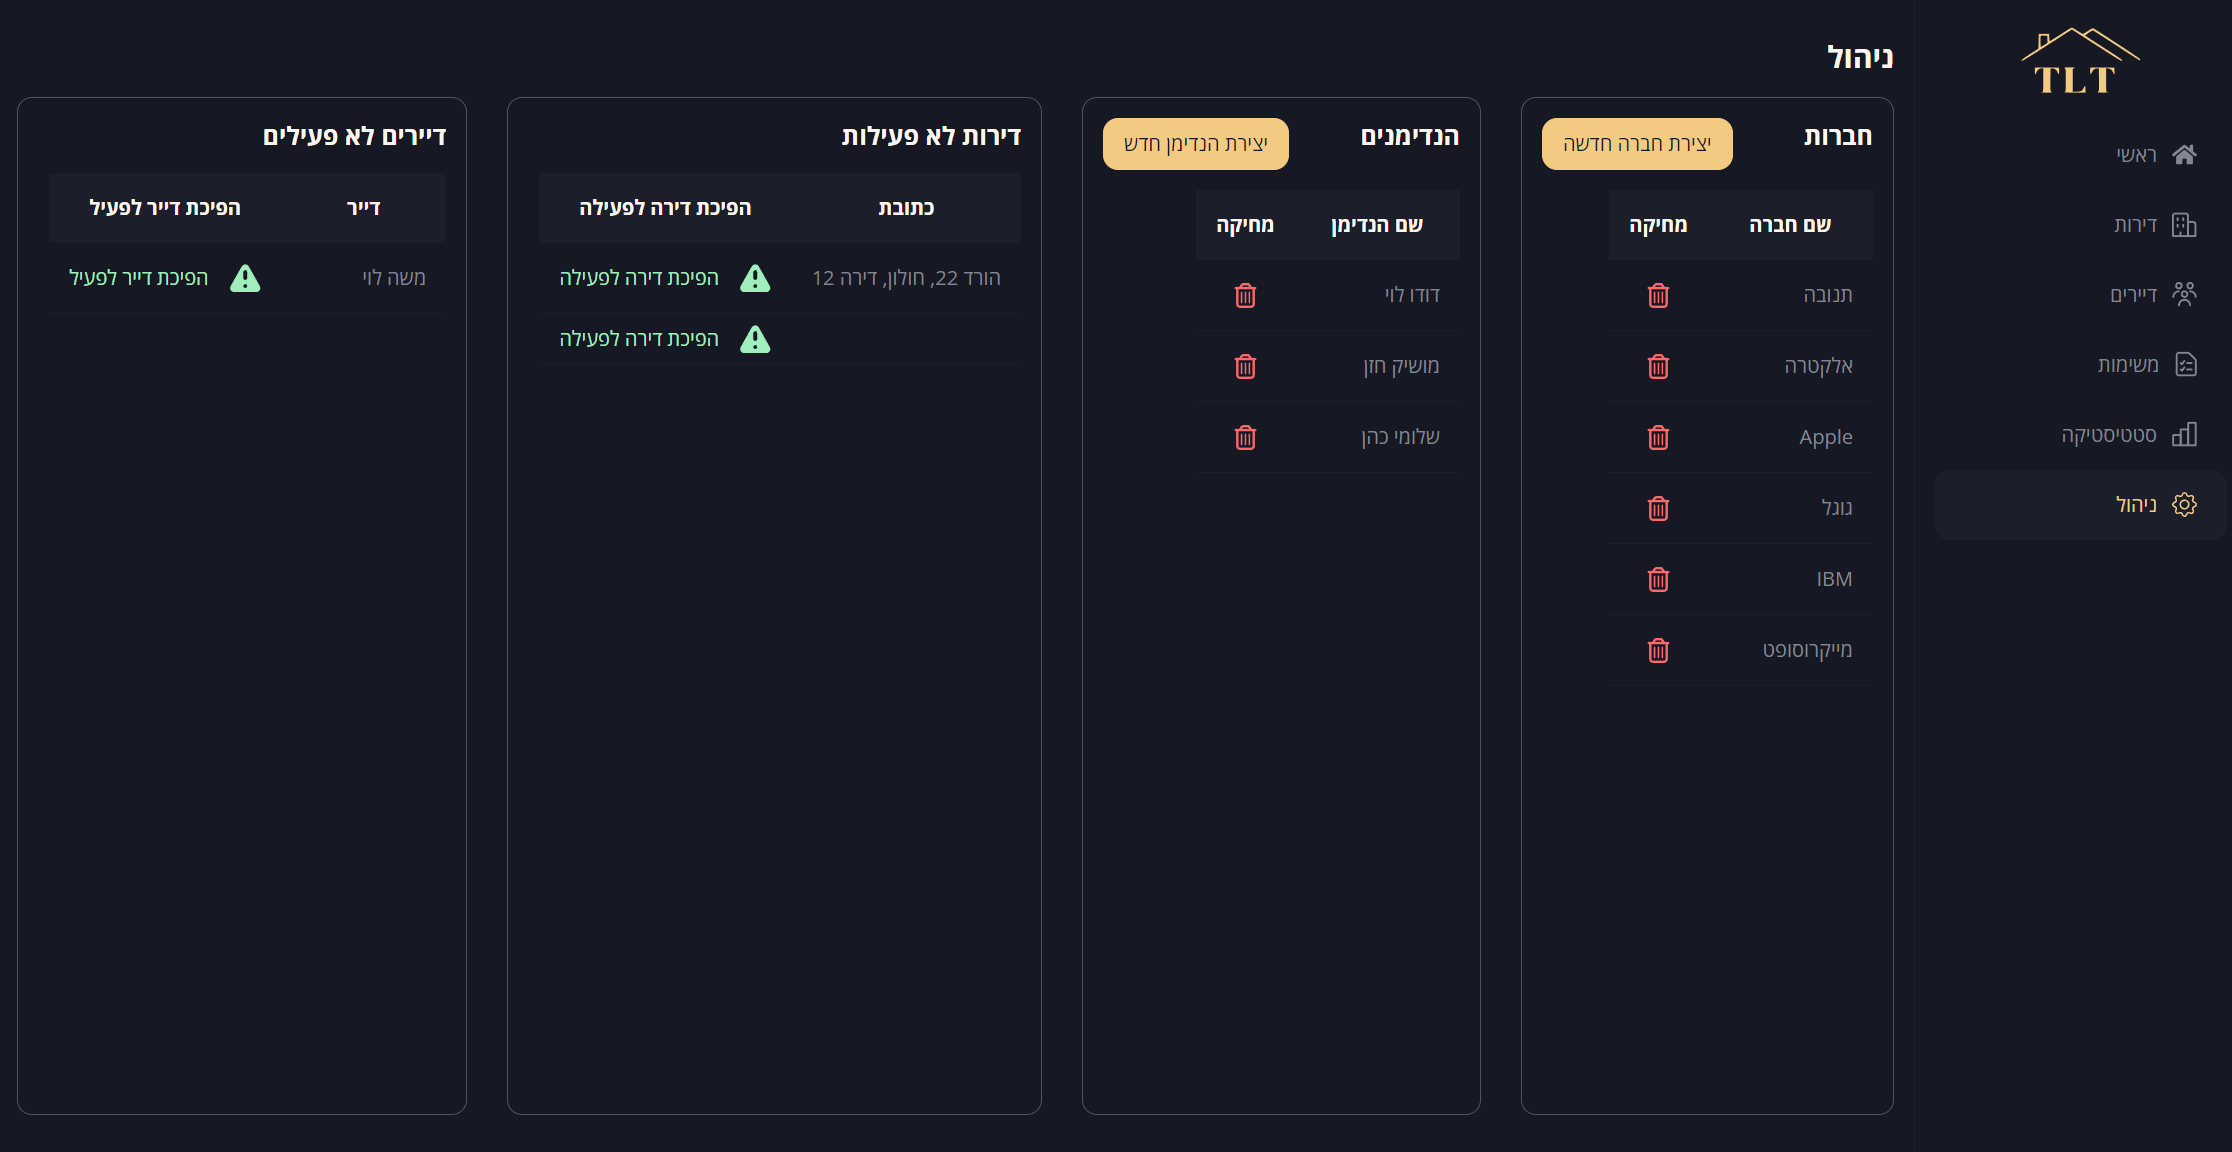Click warning icon in the second inactive apartment row
The width and height of the screenshot is (2232, 1152).
[x=755, y=339]
